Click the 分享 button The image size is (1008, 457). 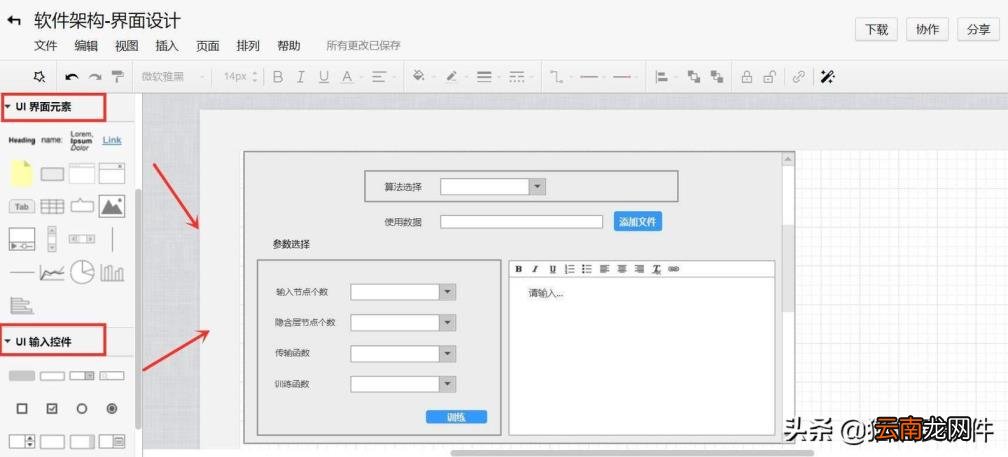tap(978, 30)
